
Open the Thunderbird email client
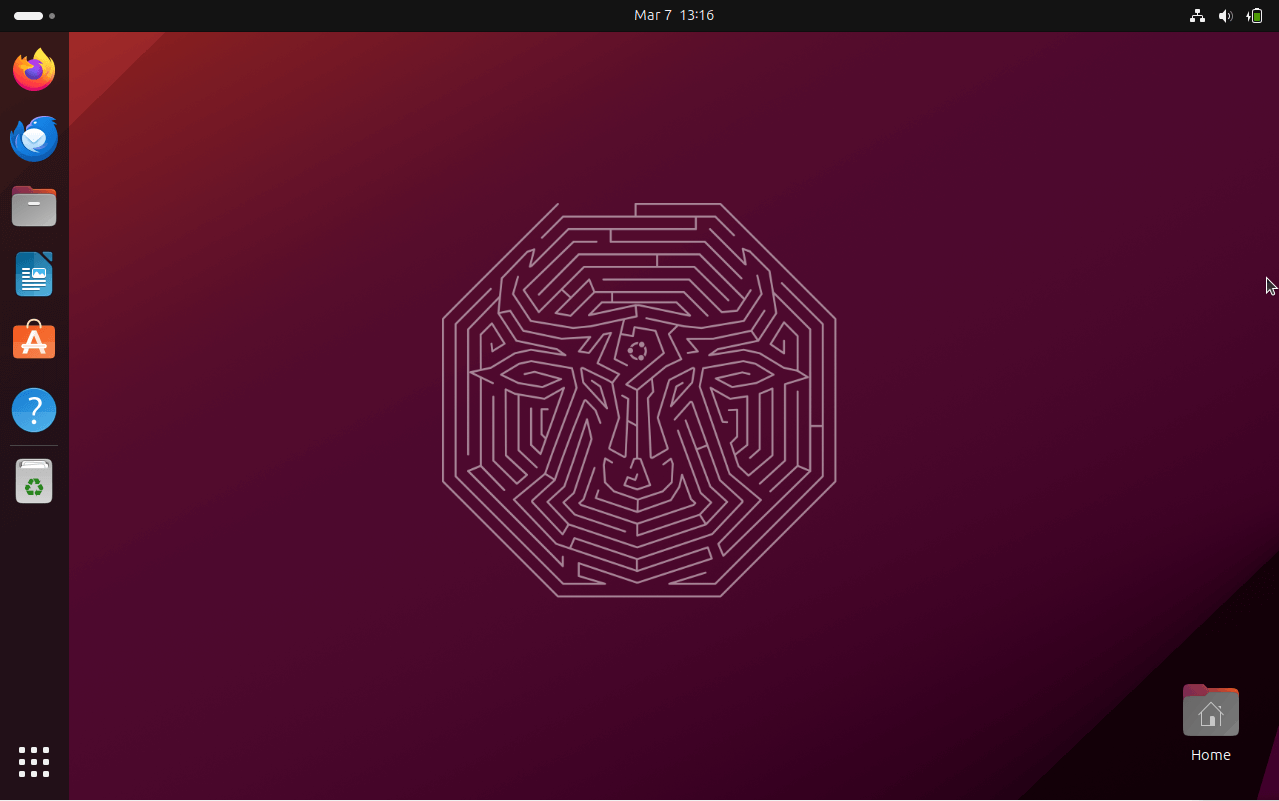[x=33, y=138]
